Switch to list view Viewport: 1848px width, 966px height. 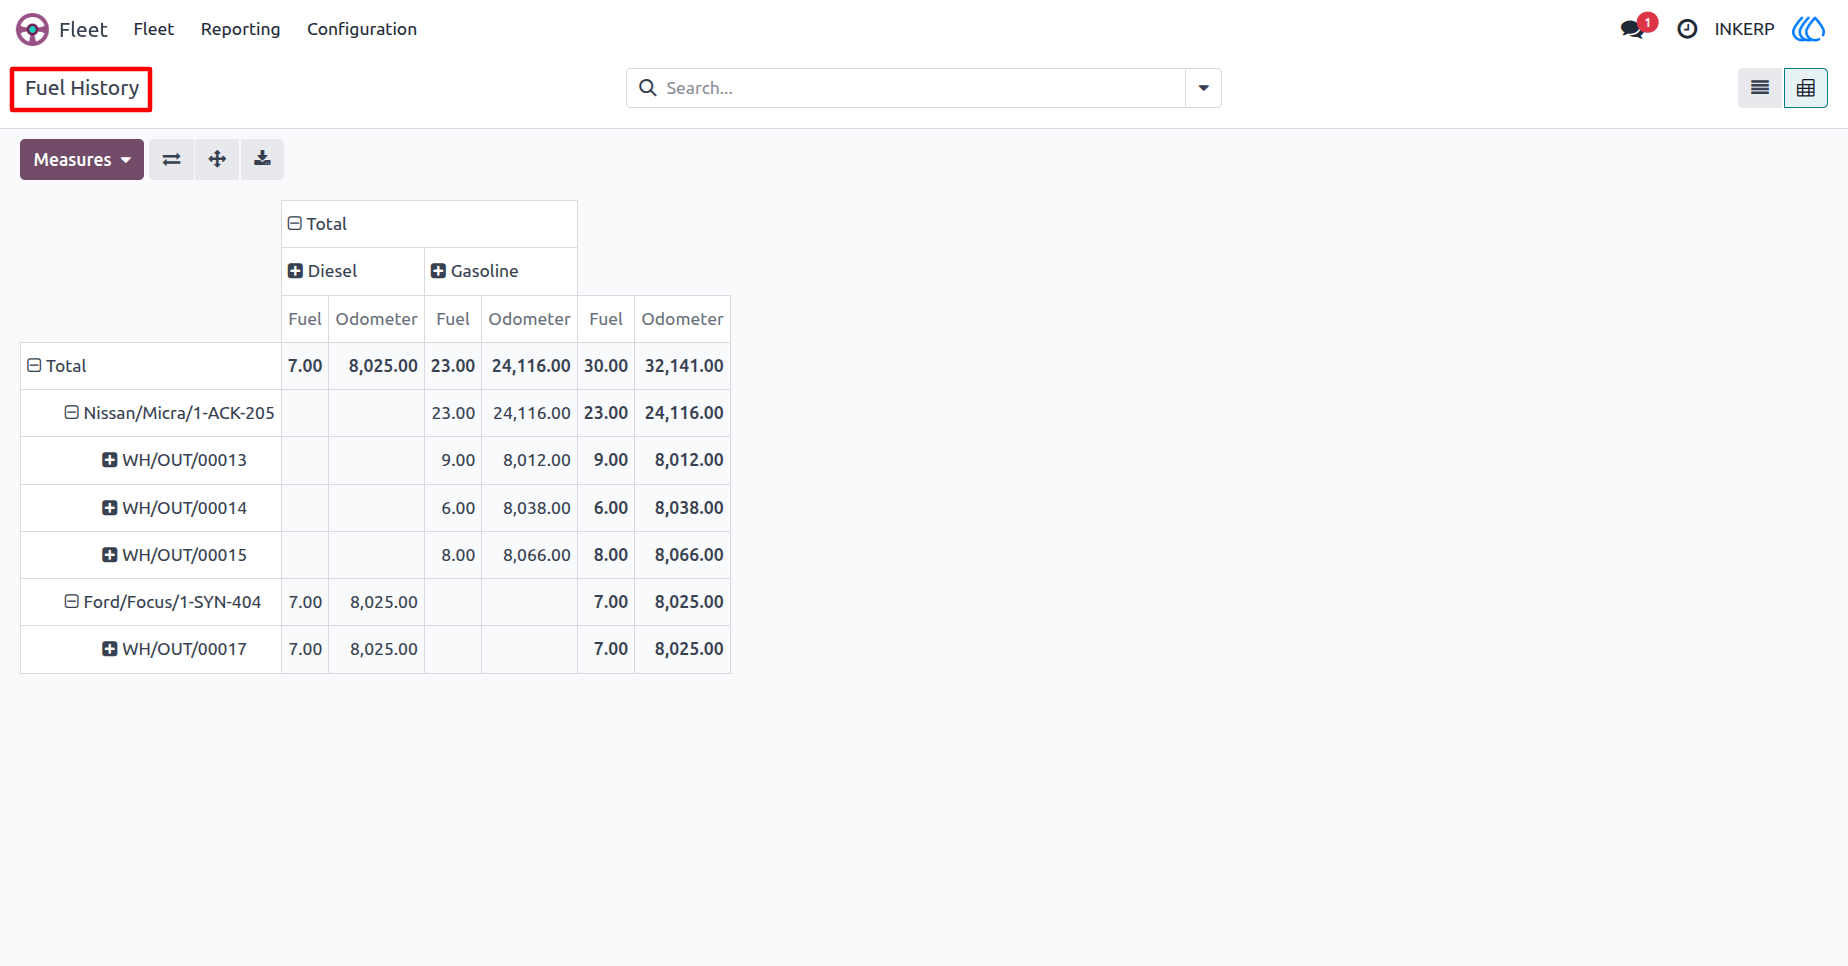(1760, 88)
